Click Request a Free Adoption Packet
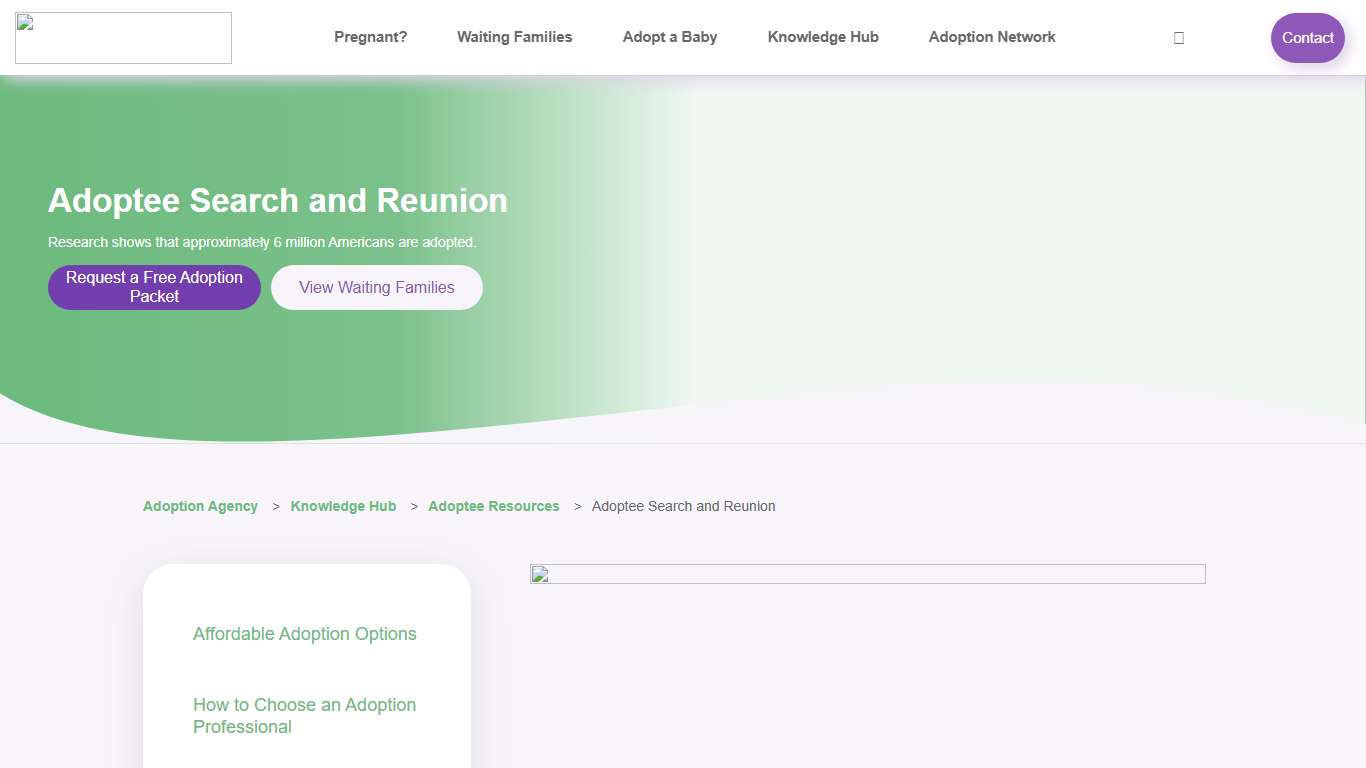 pos(154,287)
